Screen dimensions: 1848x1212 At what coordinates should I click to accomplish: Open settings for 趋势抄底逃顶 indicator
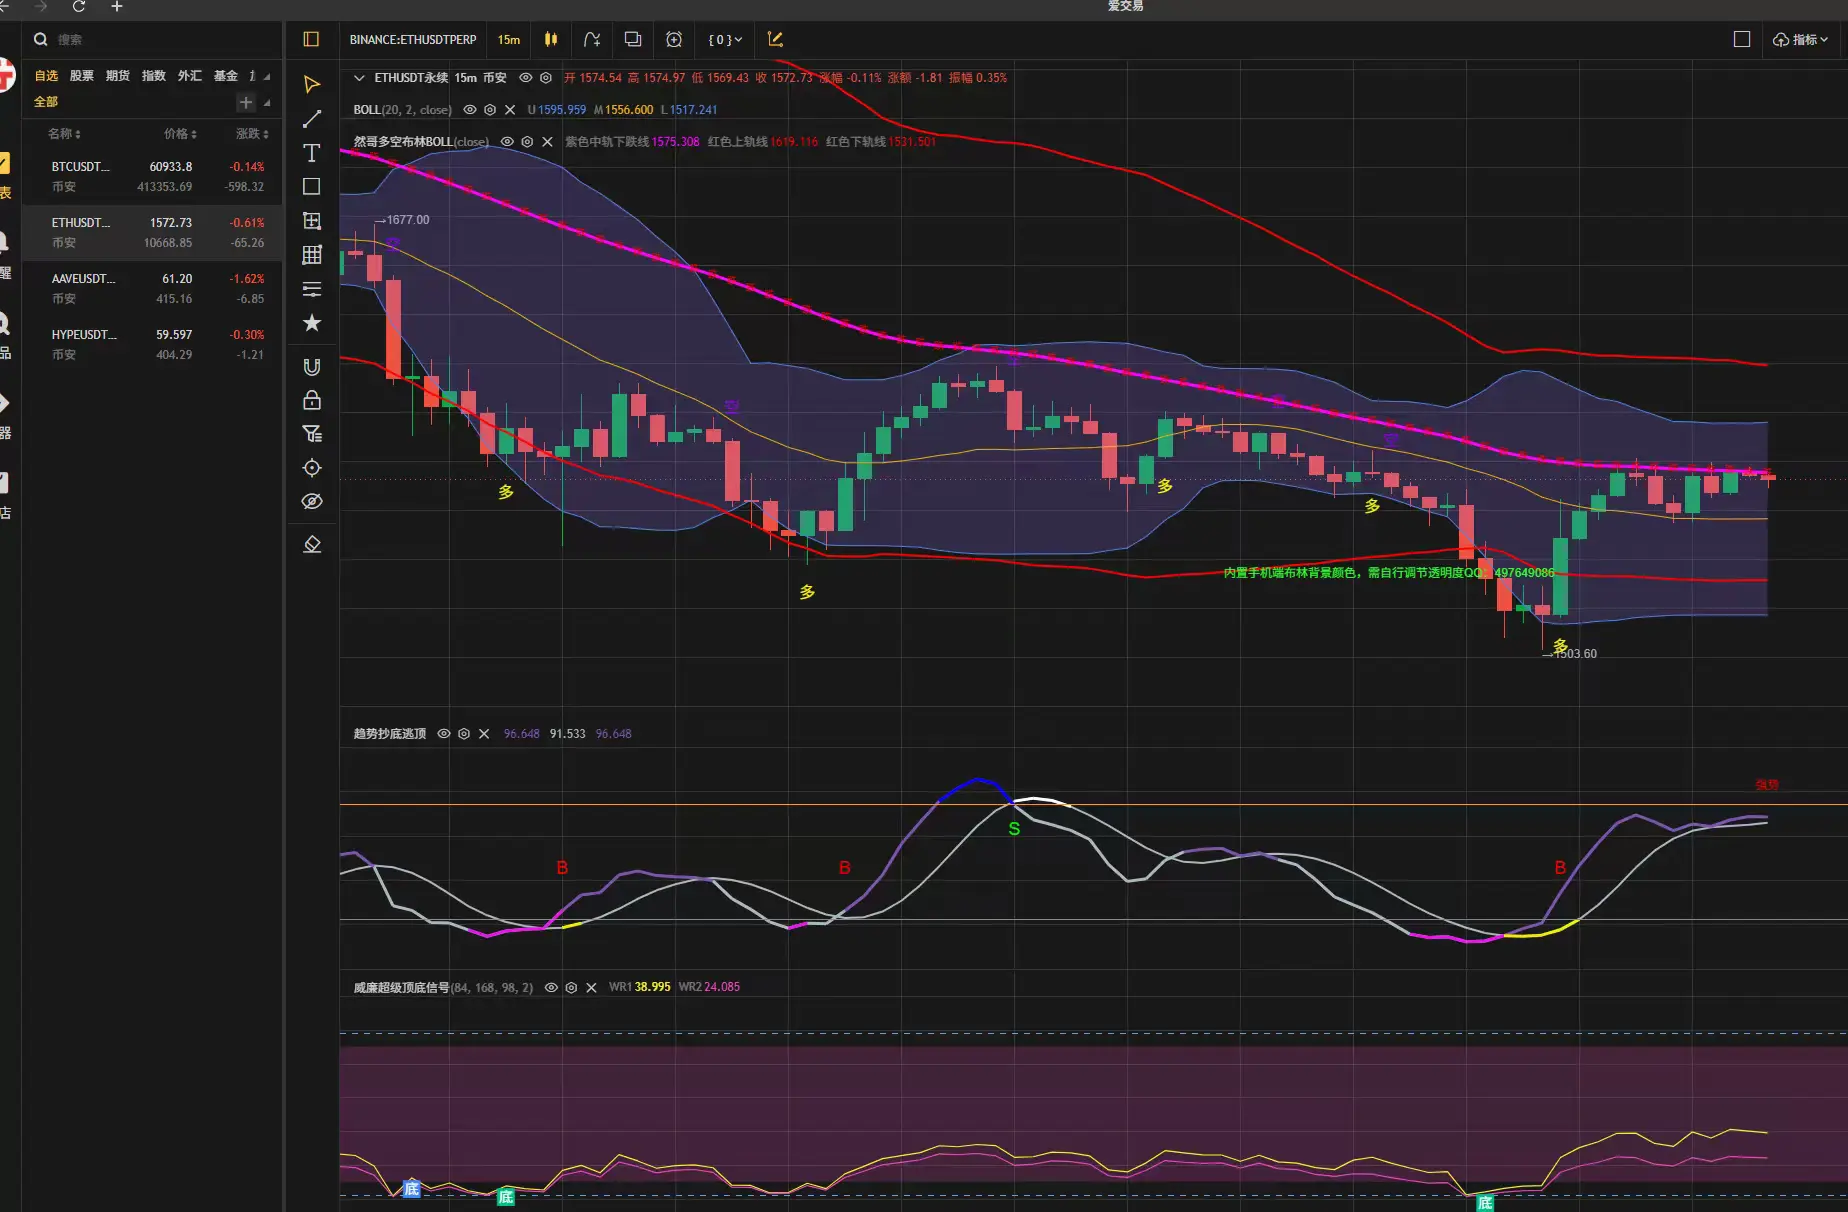coord(464,734)
